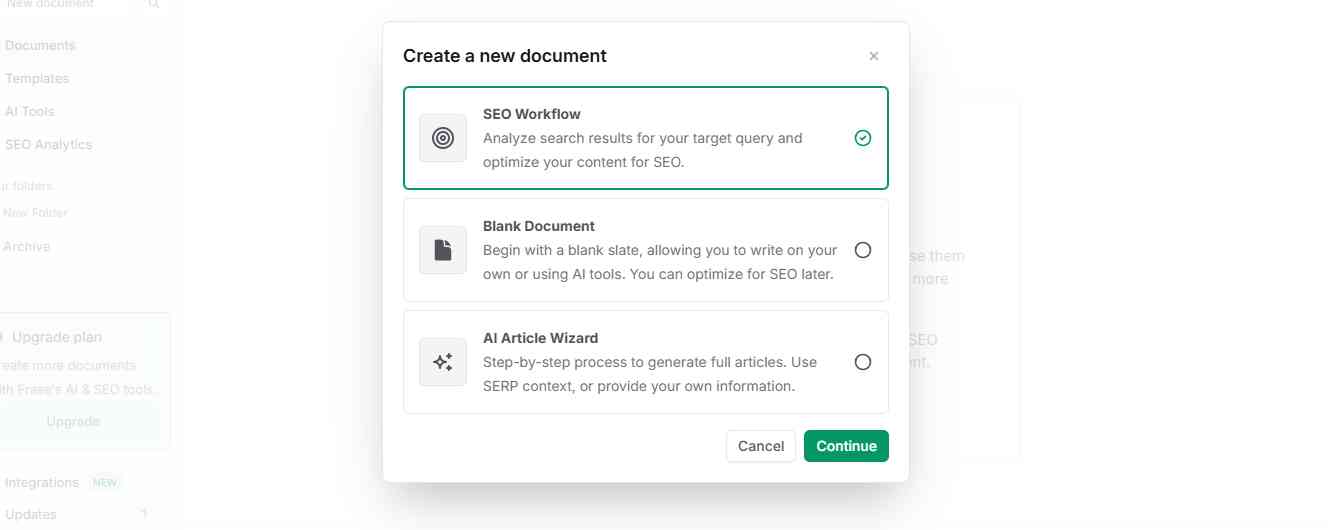Select the Blank Document radio button
This screenshot has width=1328, height=530.
863,250
